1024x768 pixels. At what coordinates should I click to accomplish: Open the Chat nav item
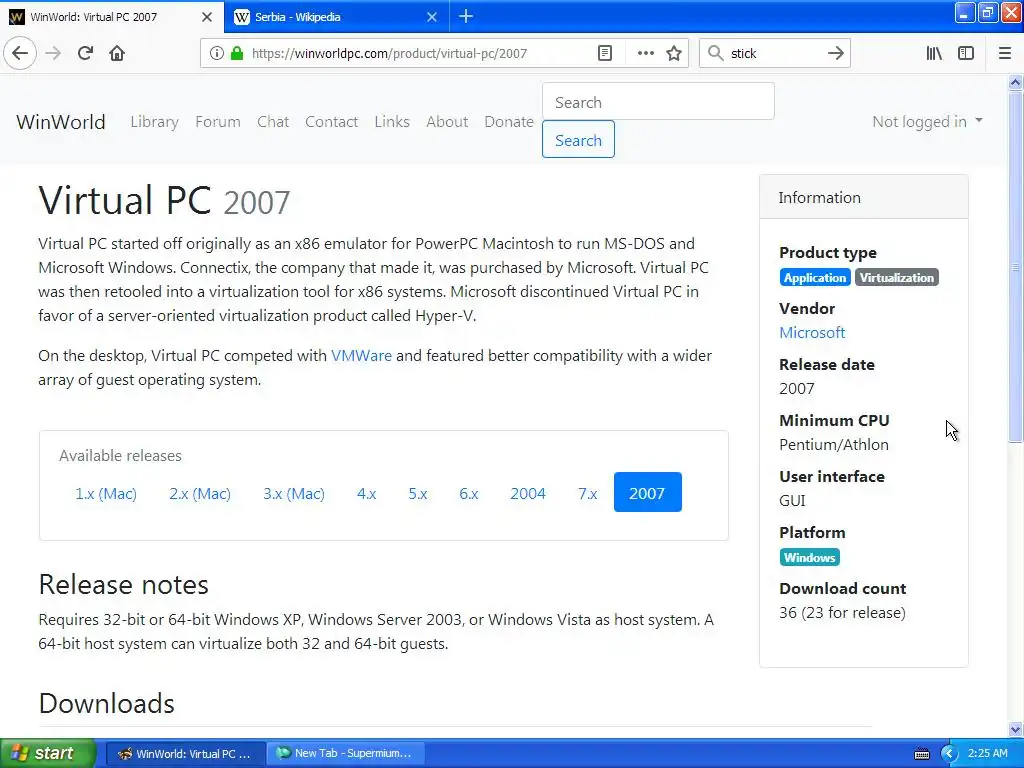[273, 122]
